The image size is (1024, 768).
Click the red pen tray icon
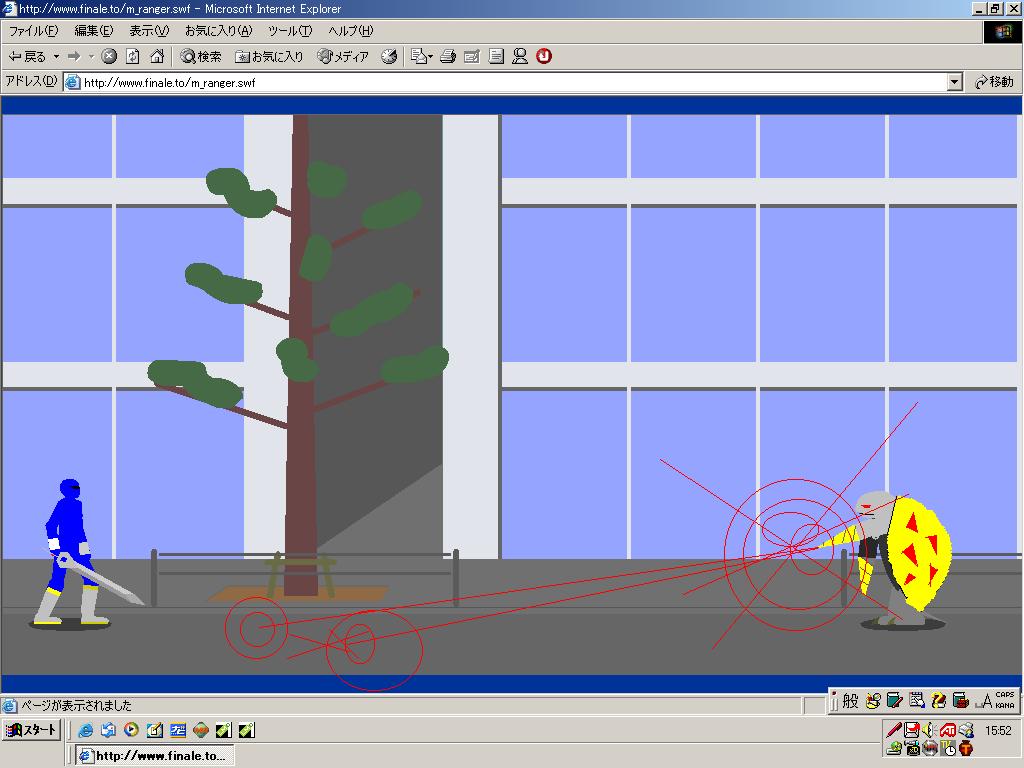[894, 729]
